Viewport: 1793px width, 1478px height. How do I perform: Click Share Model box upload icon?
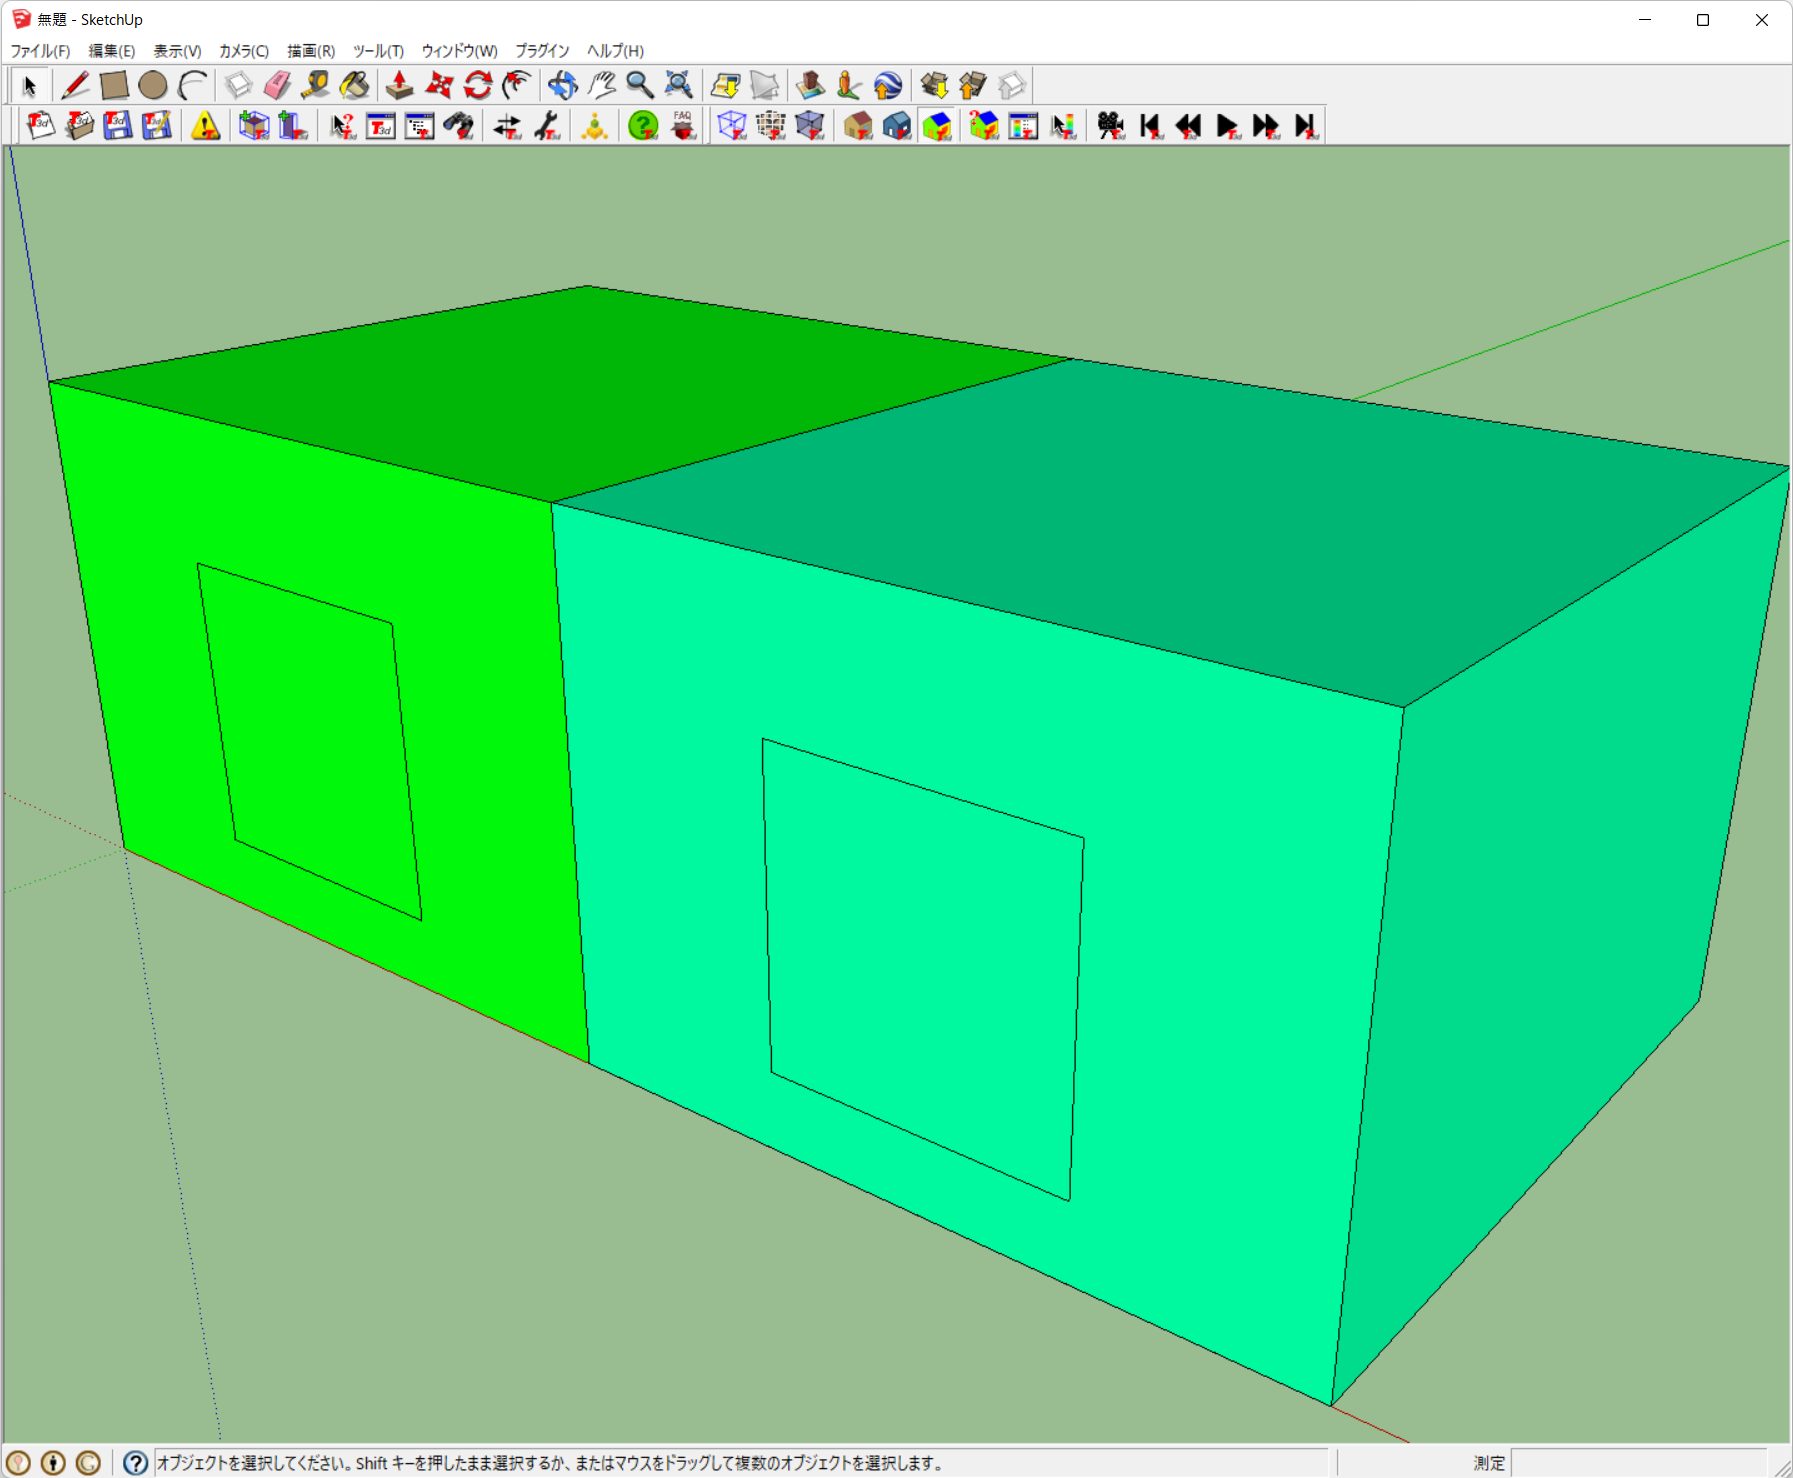pos(973,86)
